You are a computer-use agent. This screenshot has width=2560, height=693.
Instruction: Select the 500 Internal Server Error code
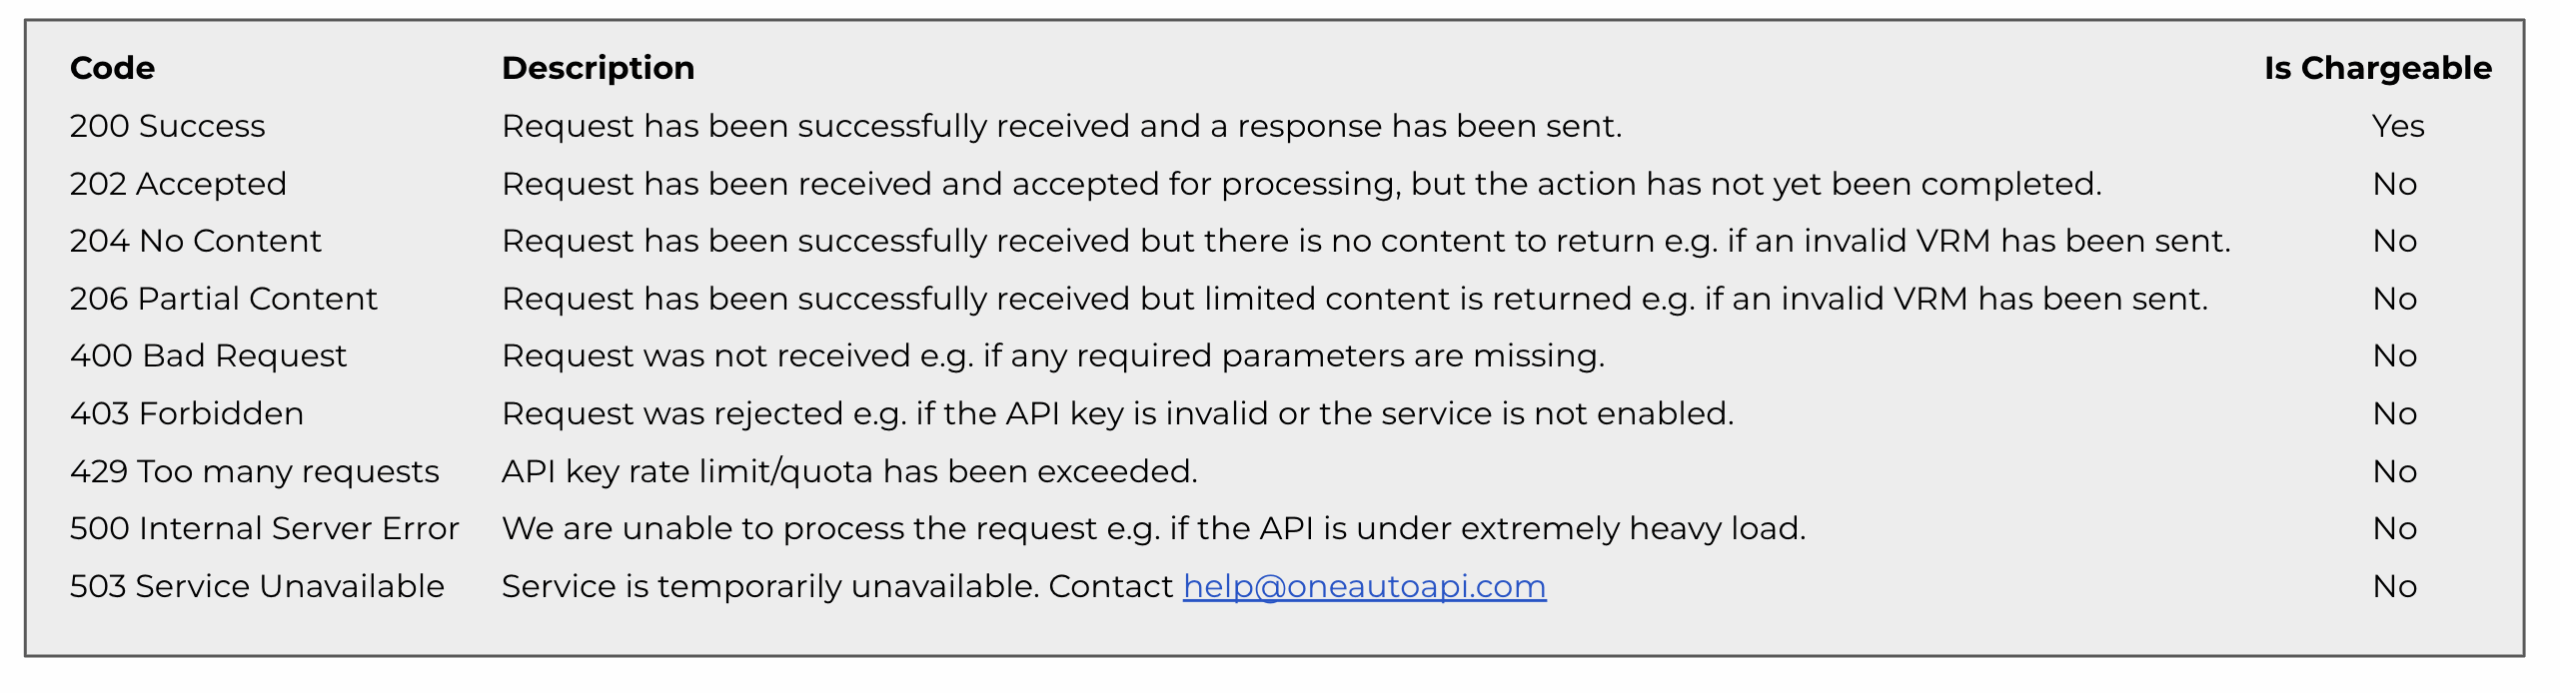pyautogui.click(x=264, y=529)
